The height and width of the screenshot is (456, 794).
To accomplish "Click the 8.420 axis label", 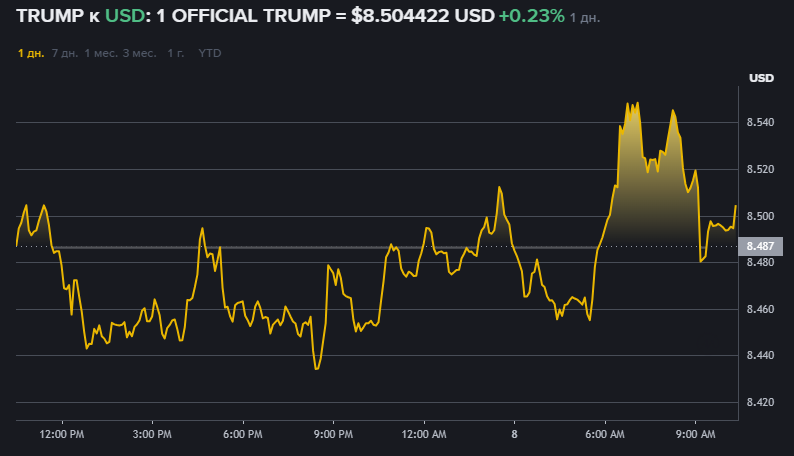I will (x=761, y=403).
